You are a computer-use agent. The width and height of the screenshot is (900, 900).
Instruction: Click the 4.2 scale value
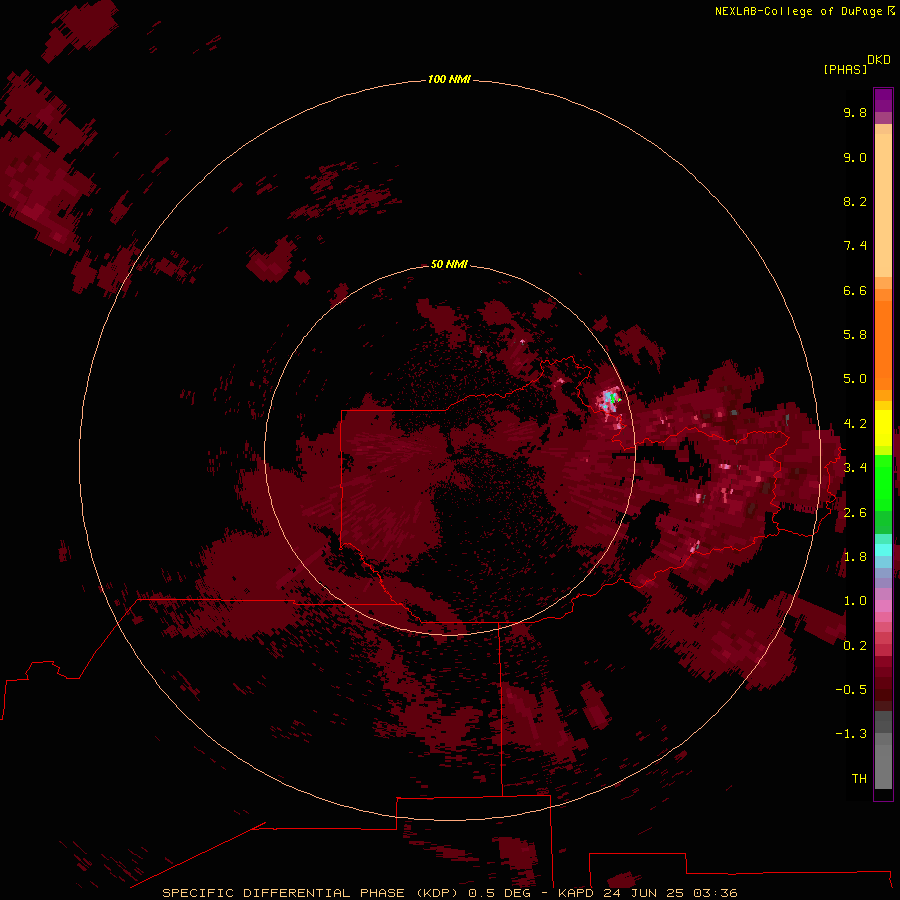click(855, 424)
